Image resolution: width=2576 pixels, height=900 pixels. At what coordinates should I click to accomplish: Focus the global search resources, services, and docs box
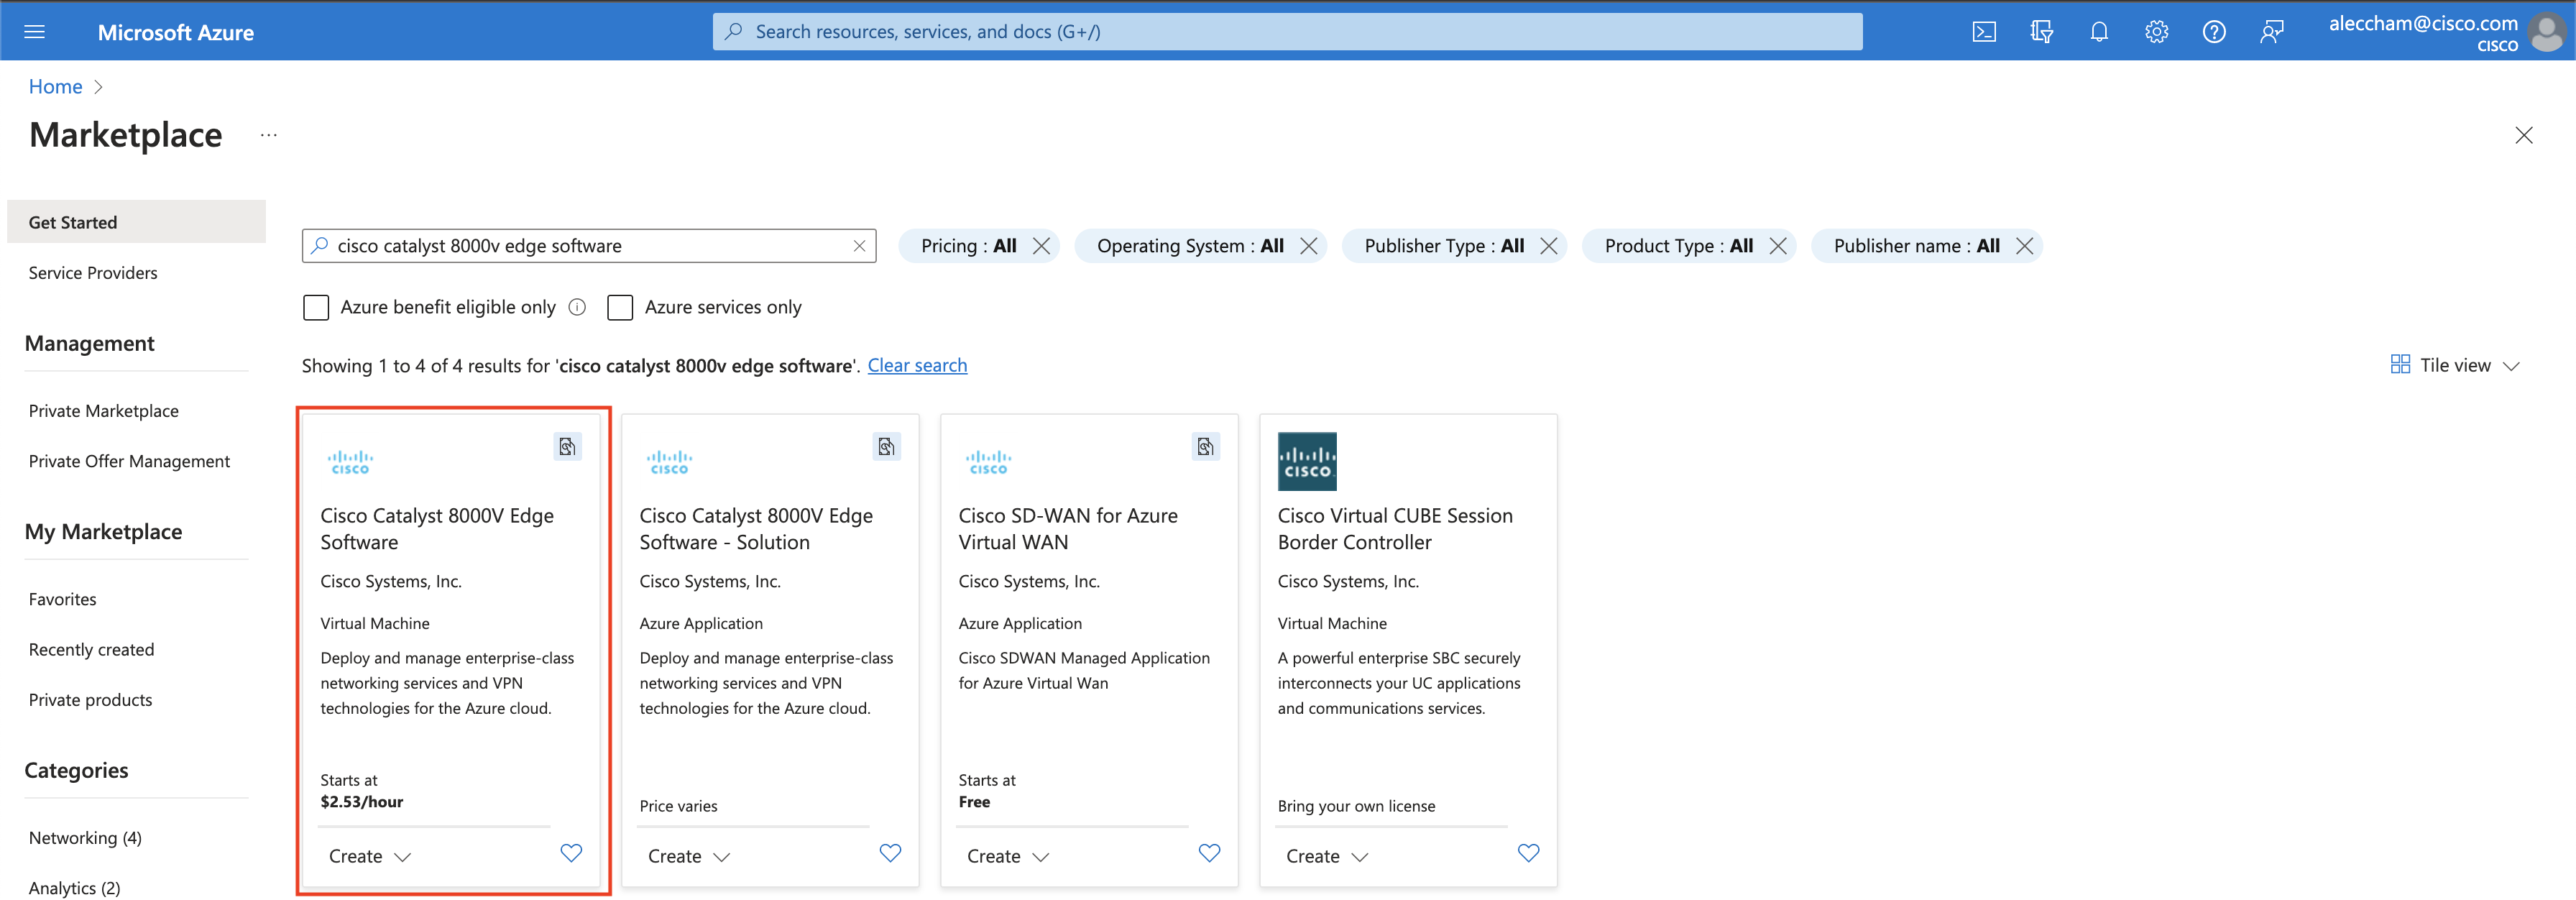(x=1287, y=32)
